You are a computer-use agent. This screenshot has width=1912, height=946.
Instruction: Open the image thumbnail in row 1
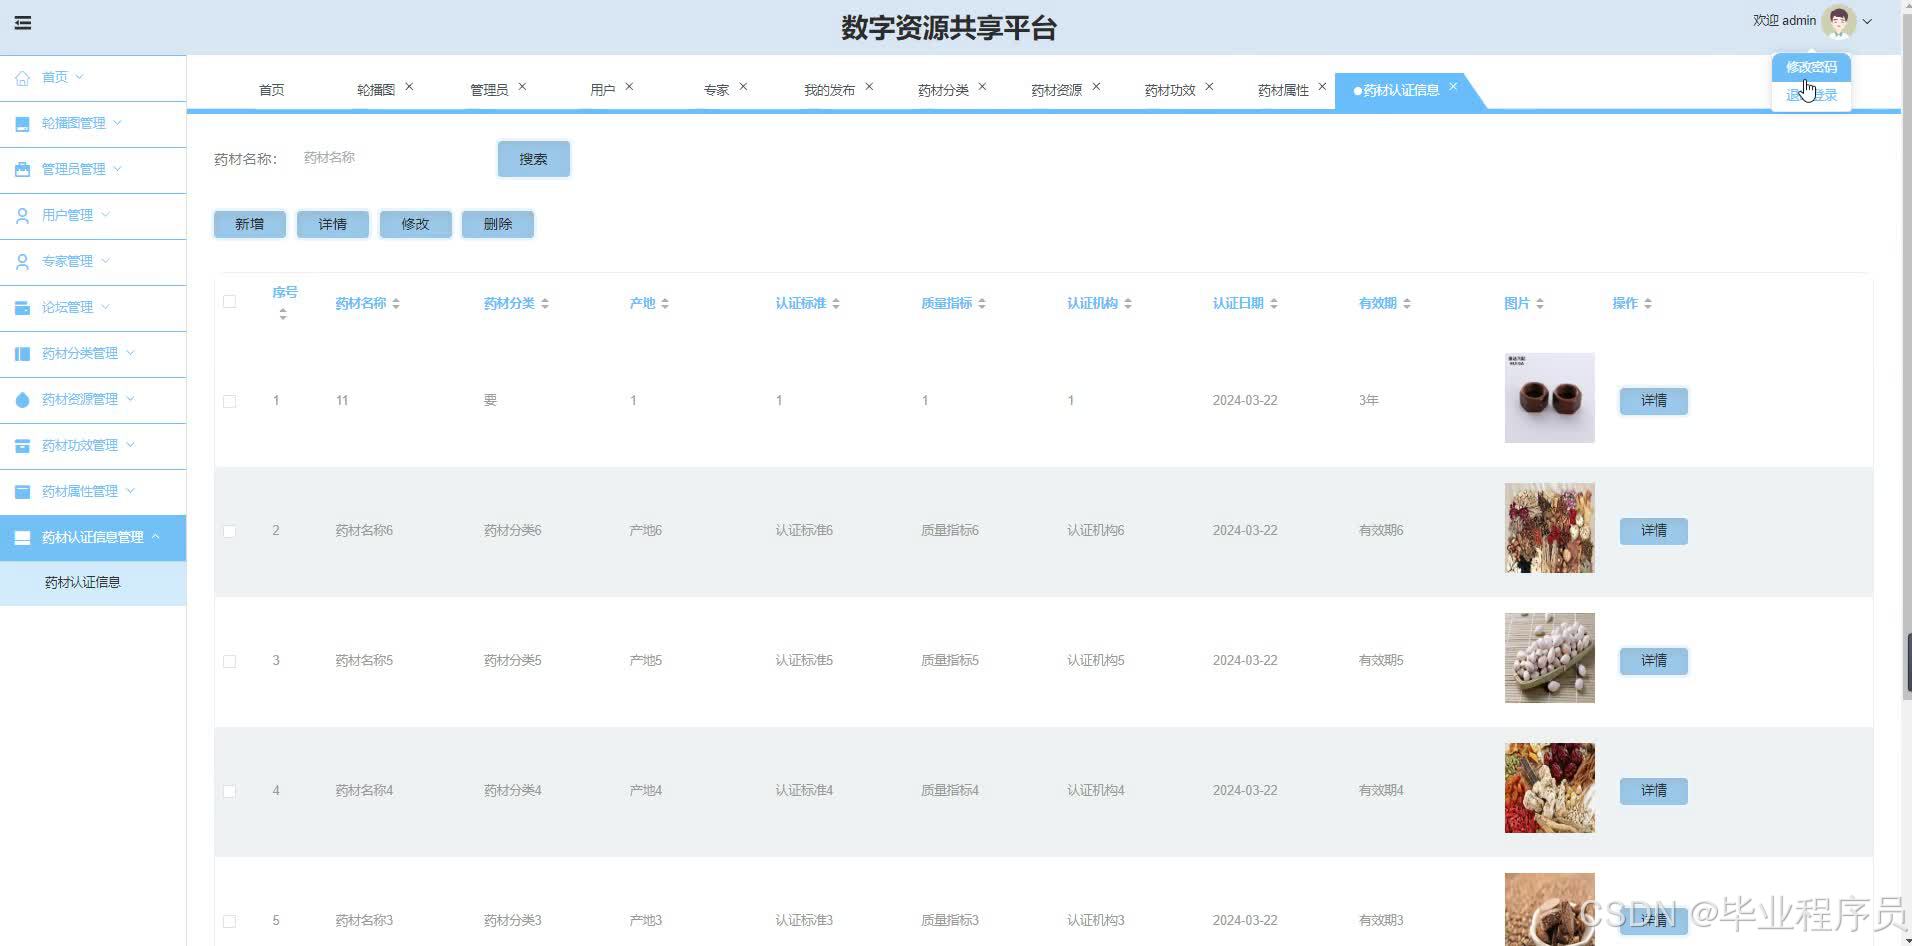1549,398
